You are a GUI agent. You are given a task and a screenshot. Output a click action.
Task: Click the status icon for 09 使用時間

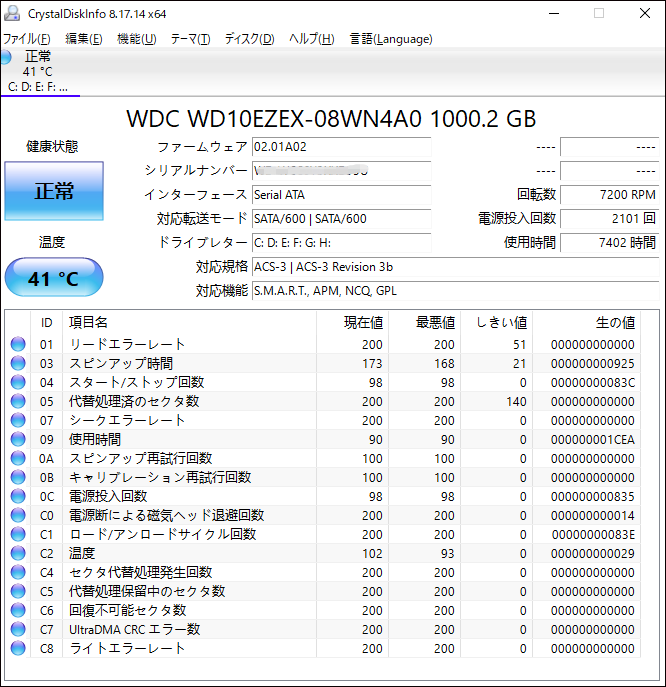point(18,439)
